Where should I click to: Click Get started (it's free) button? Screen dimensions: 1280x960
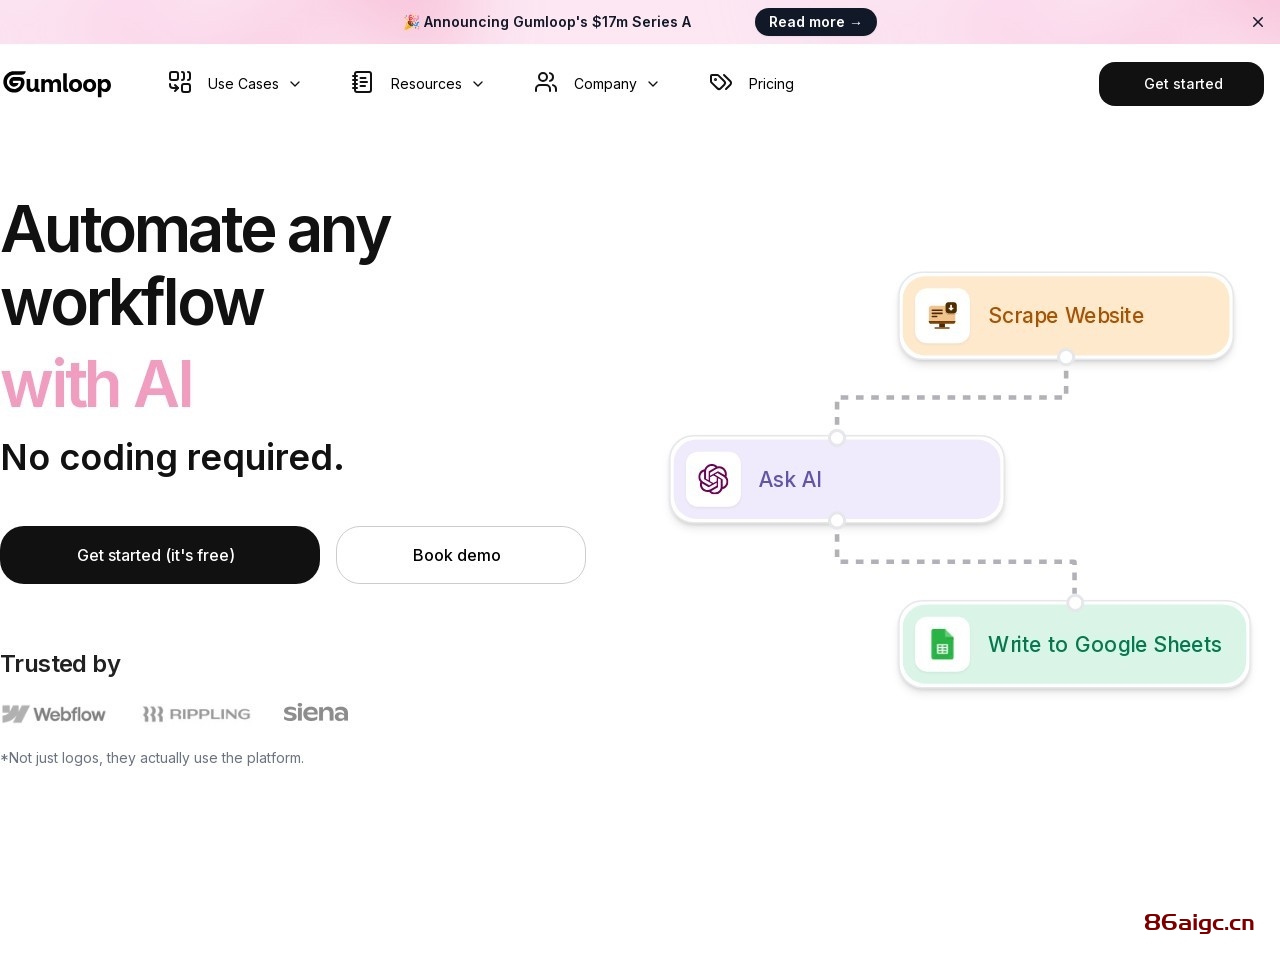pyautogui.click(x=160, y=555)
